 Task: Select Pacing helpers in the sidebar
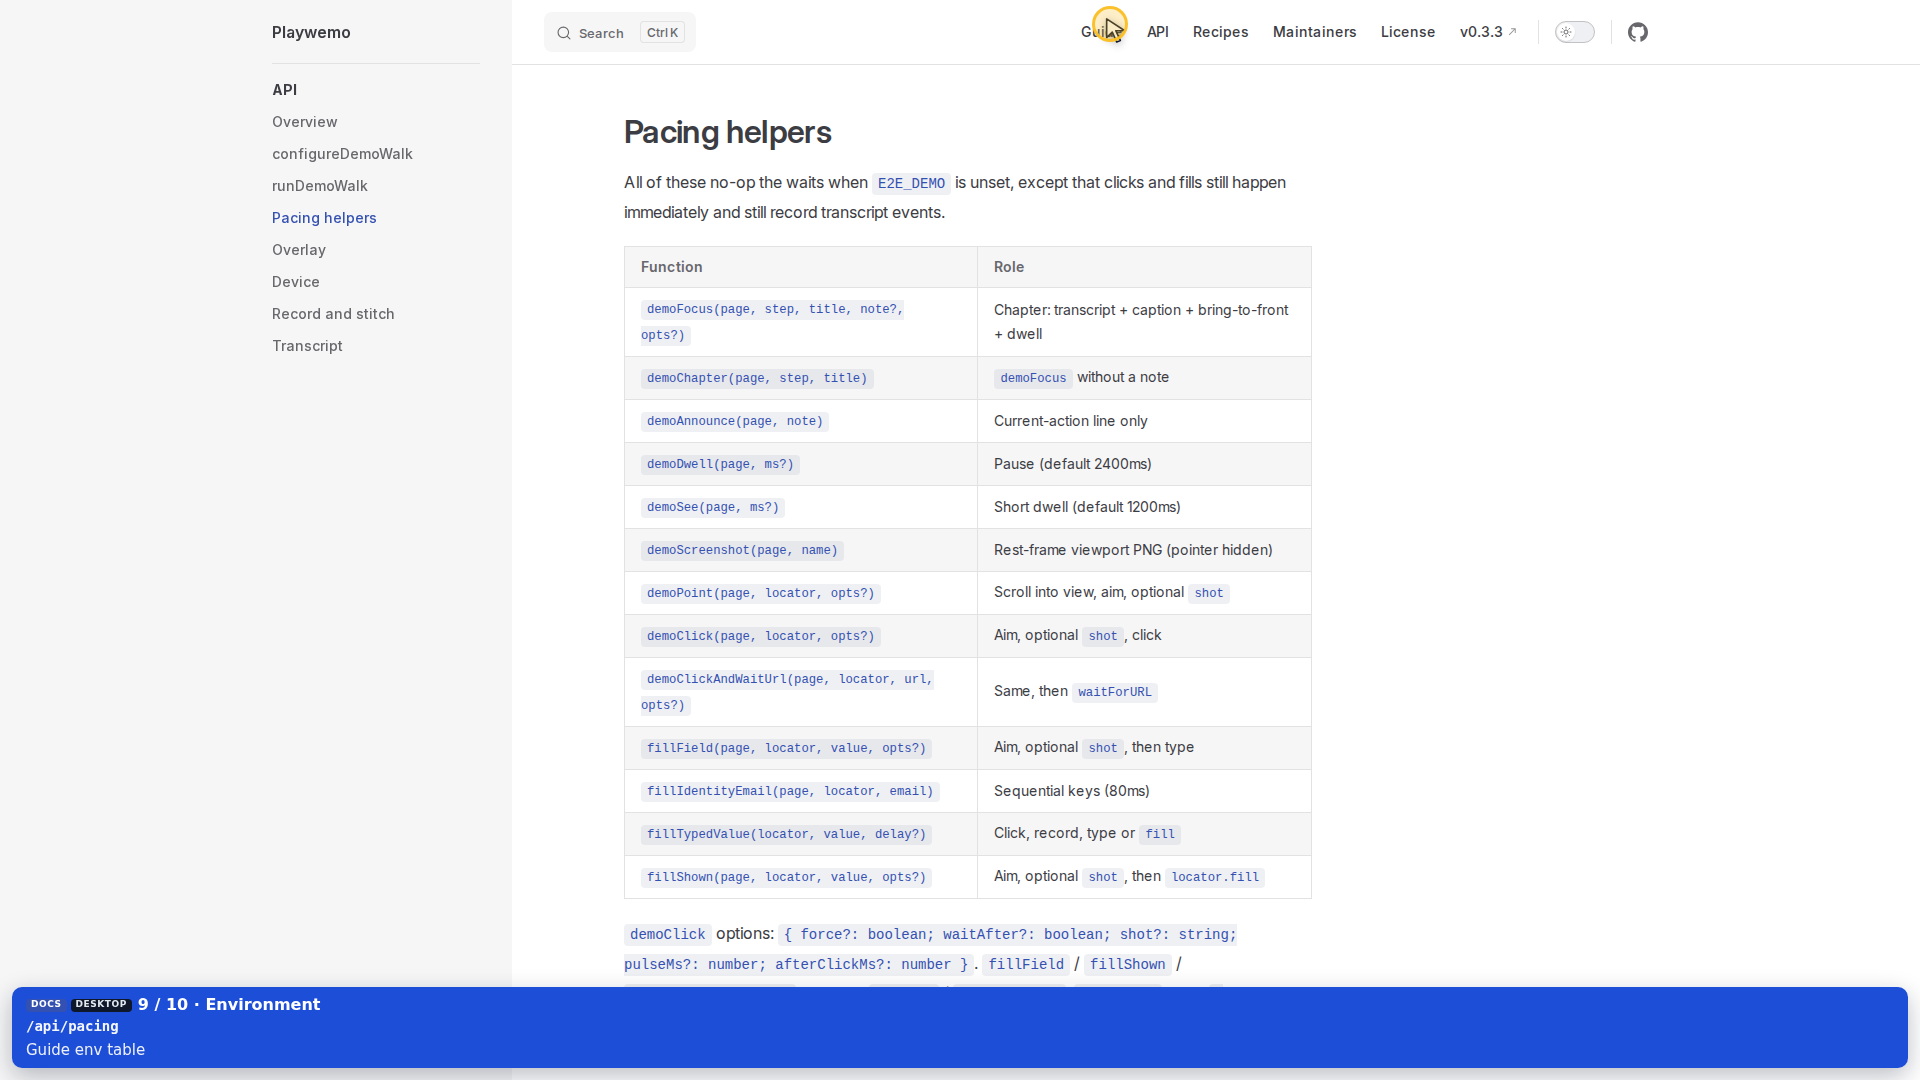pyautogui.click(x=324, y=218)
